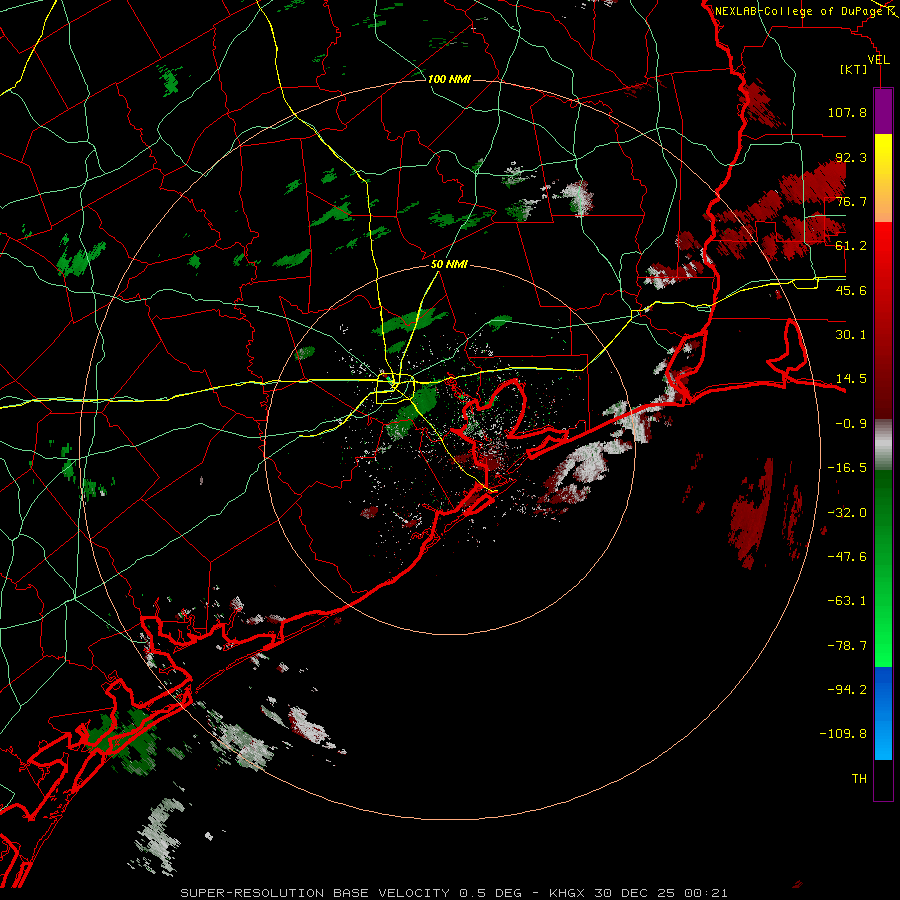
Task: Click the [KT] units label
Action: pos(854,69)
